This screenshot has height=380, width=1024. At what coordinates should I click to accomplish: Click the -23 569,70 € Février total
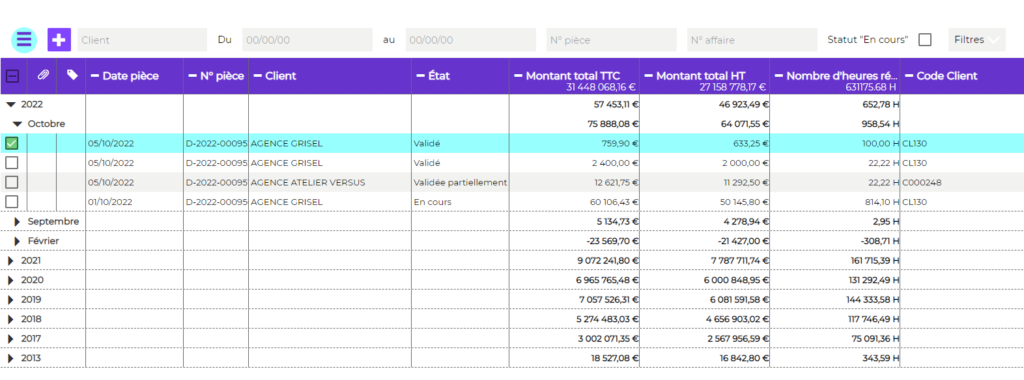[x=613, y=242]
